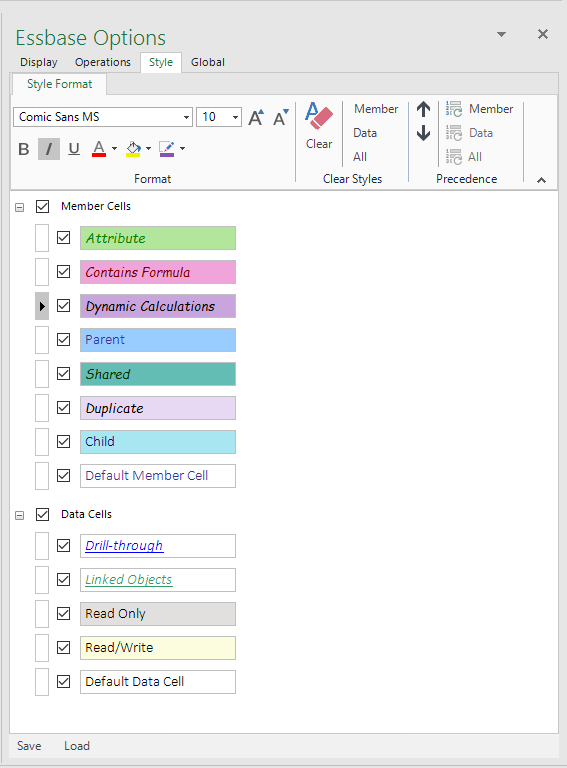Screen dimensions: 567x768
Task: Clear Data styles button
Action: [x=365, y=133]
